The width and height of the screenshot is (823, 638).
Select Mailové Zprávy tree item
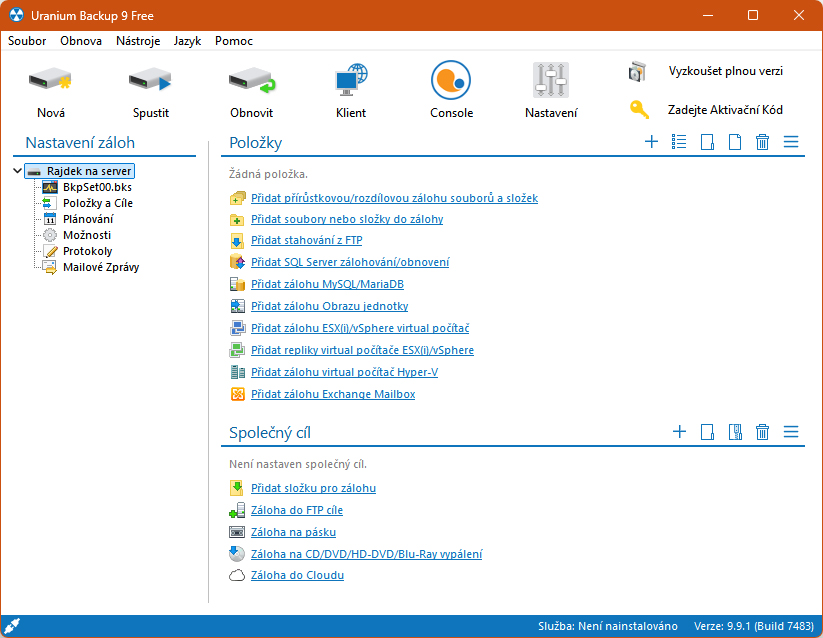(101, 267)
